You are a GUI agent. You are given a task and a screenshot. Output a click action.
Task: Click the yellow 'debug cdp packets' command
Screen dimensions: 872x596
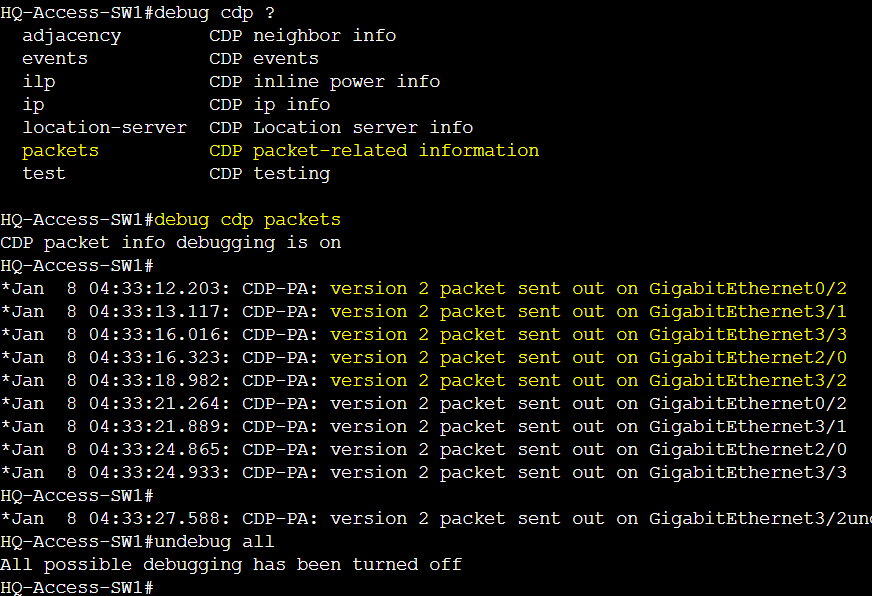tap(247, 220)
